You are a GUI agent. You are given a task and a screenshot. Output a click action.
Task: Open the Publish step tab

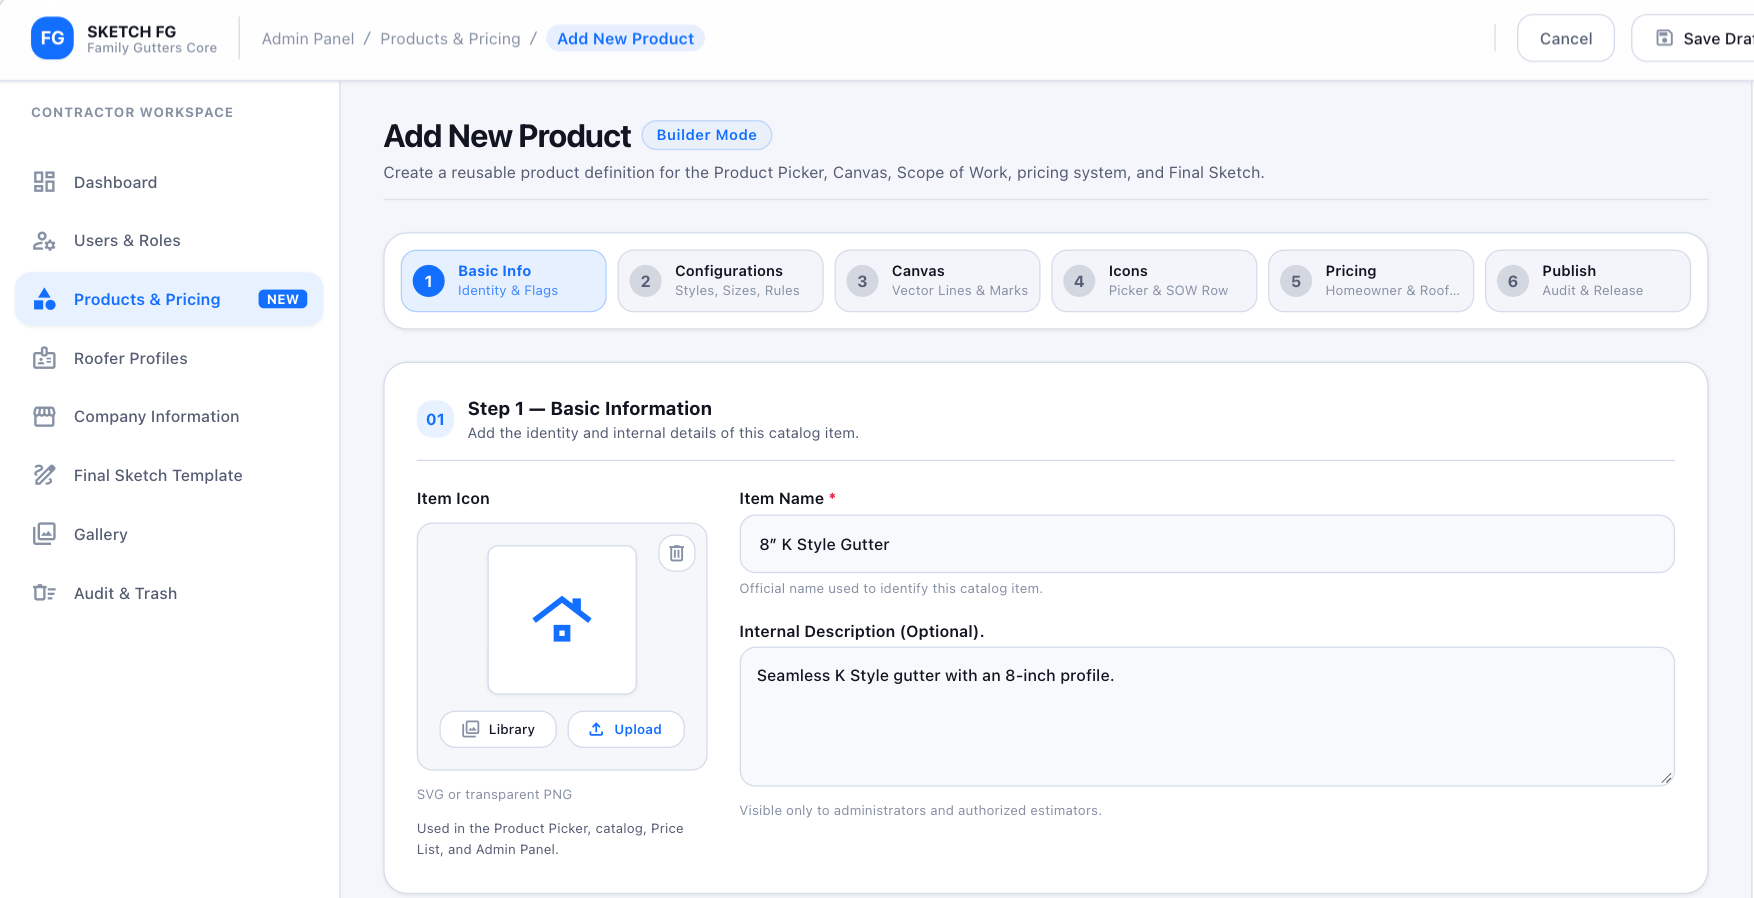[x=1588, y=281]
